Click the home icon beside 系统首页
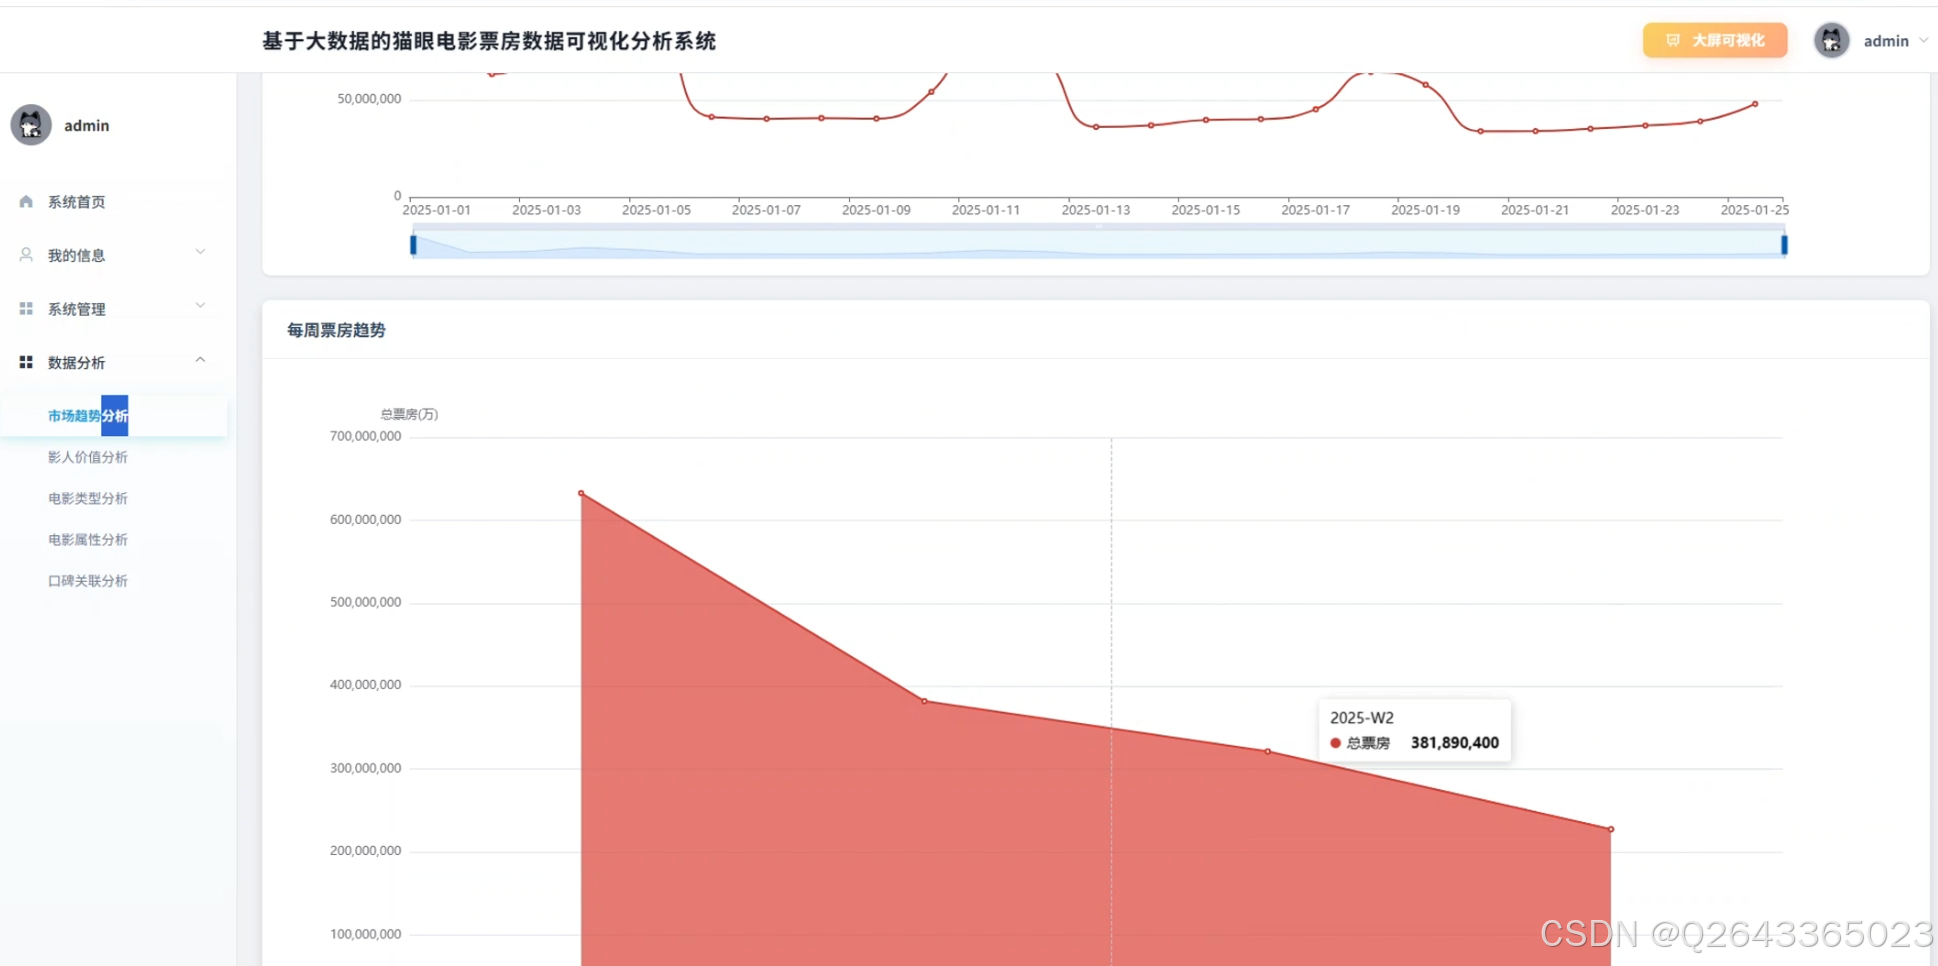 26,202
